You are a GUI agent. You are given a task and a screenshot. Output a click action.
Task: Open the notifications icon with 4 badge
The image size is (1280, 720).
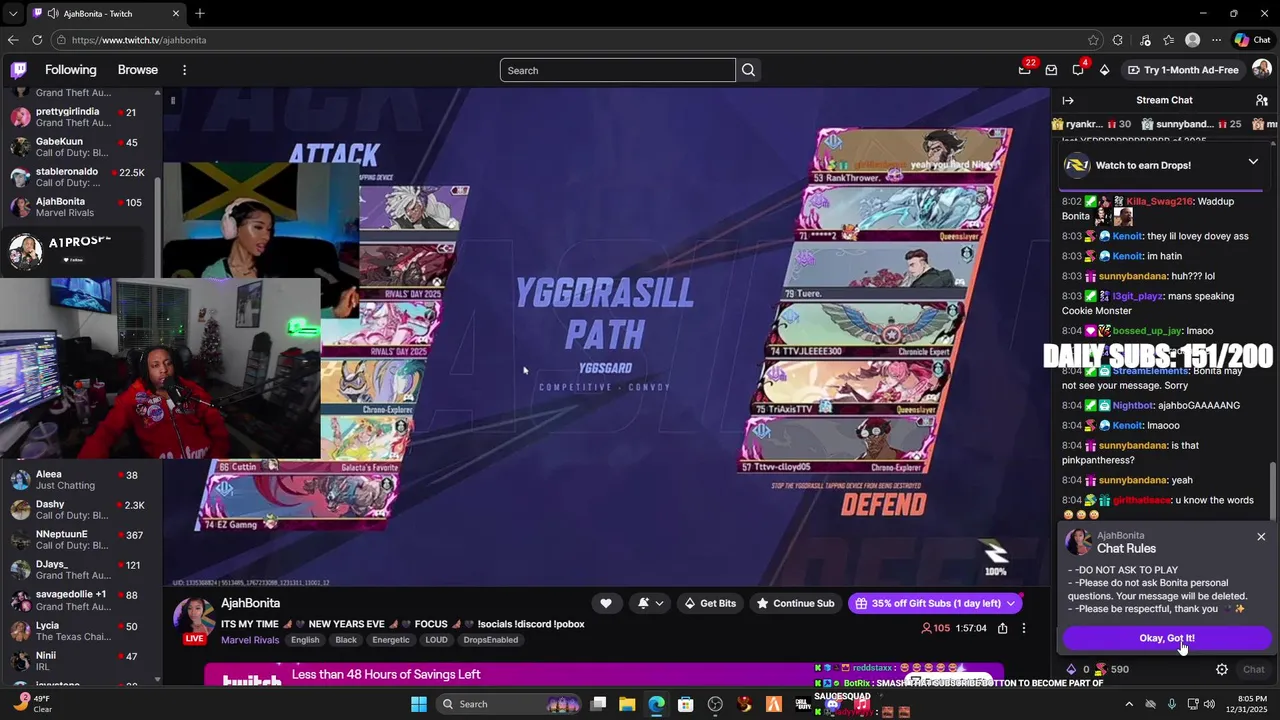coord(1078,70)
